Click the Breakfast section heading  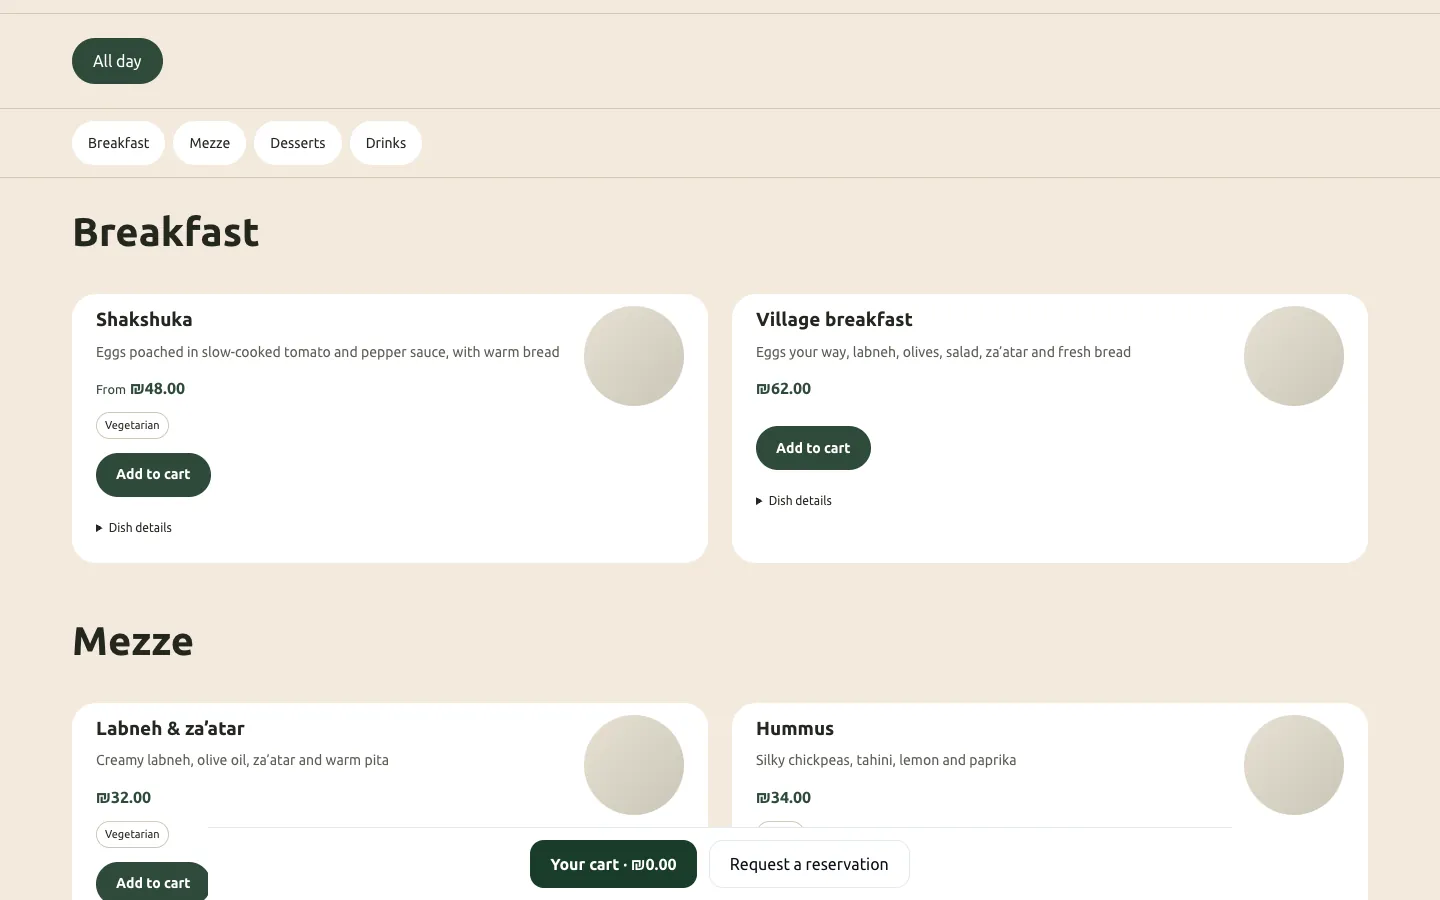[x=166, y=232]
